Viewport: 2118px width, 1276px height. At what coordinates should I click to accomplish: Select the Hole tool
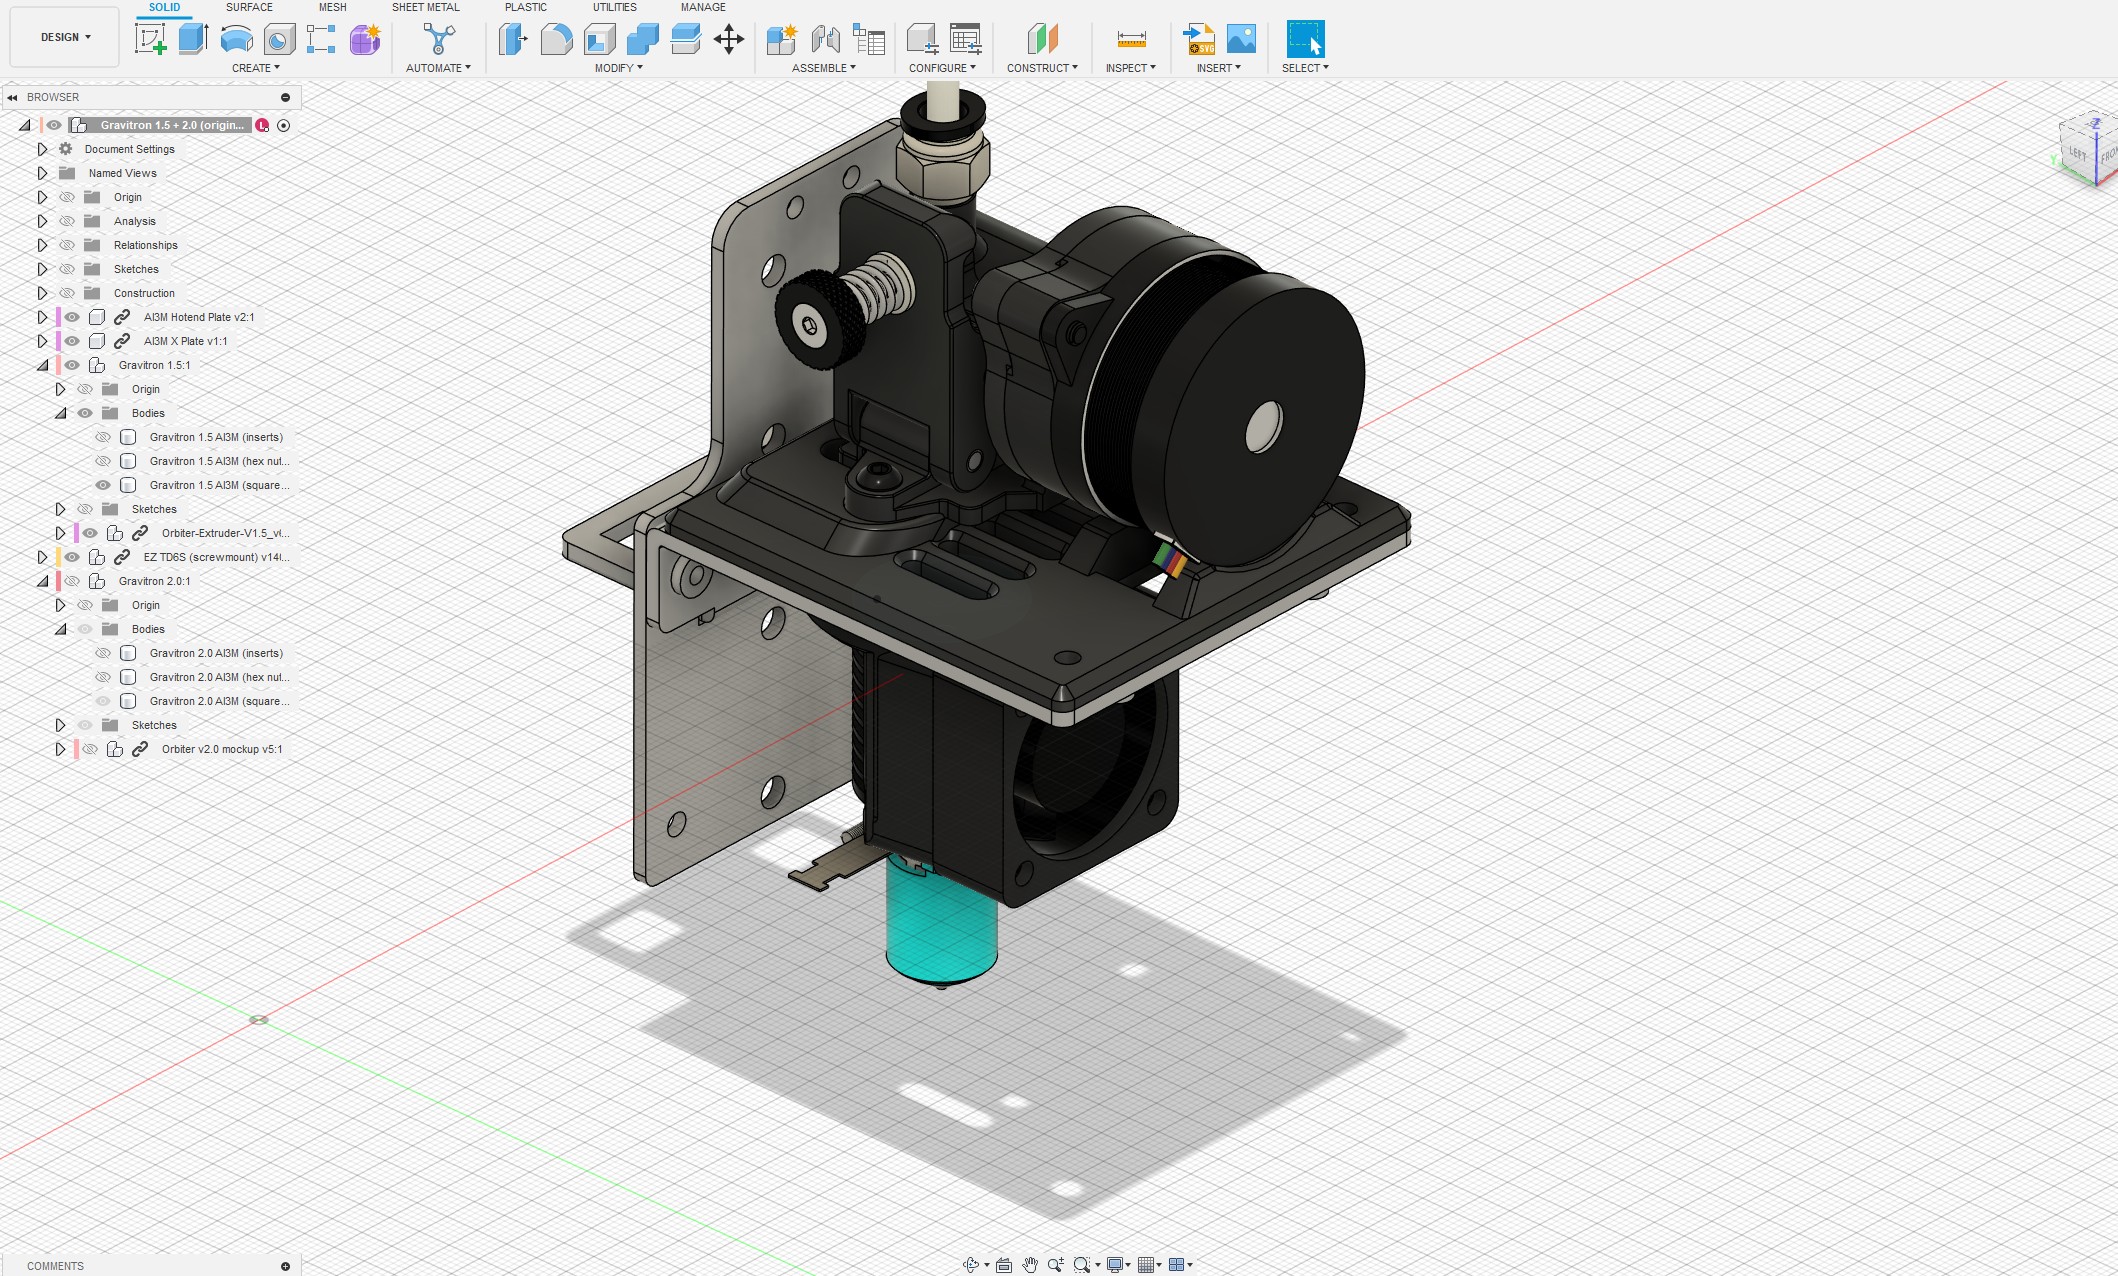point(279,39)
